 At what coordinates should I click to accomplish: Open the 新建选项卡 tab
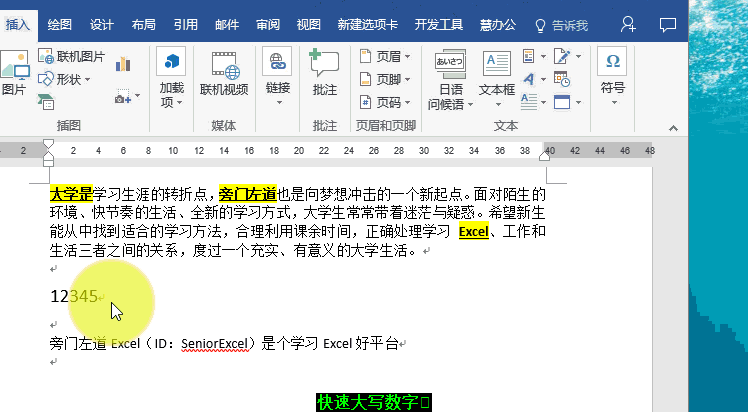point(367,25)
